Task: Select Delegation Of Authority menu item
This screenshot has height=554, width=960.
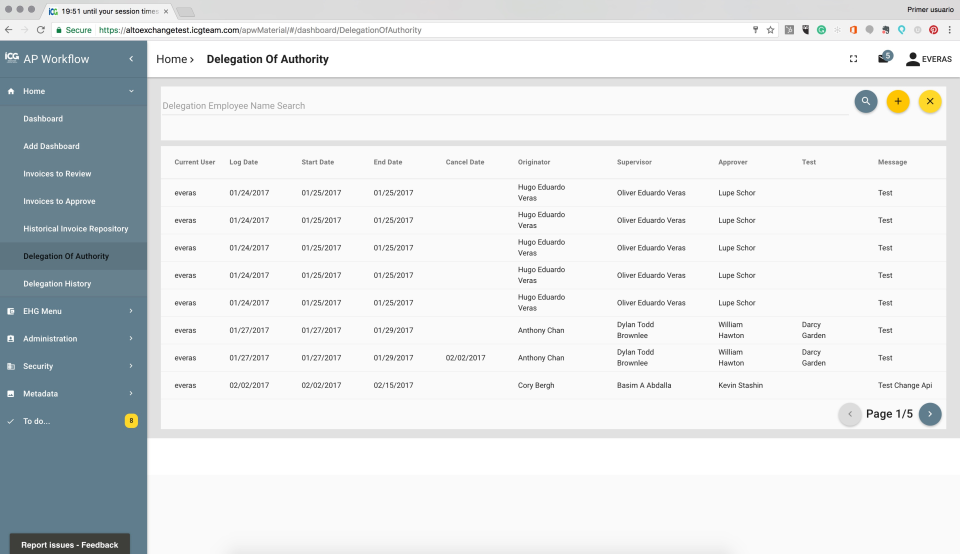Action: point(73,256)
